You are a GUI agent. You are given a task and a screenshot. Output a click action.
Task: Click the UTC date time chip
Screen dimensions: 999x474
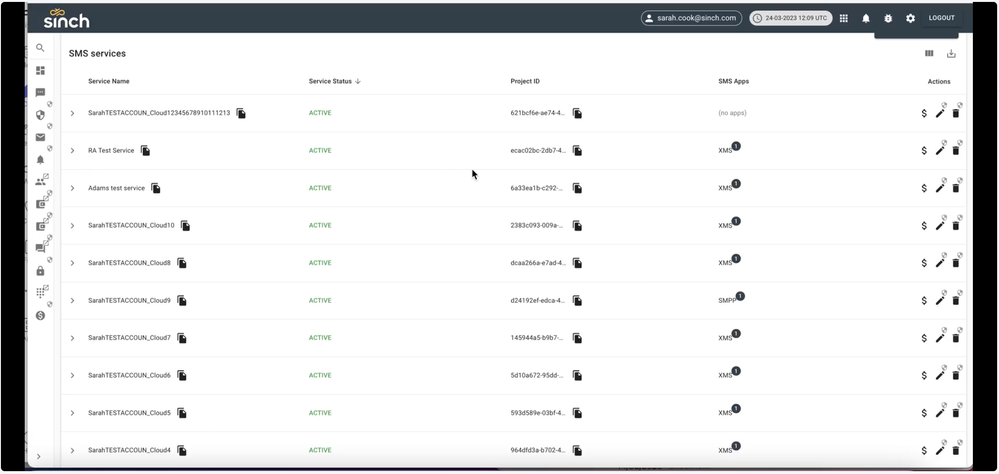click(791, 18)
